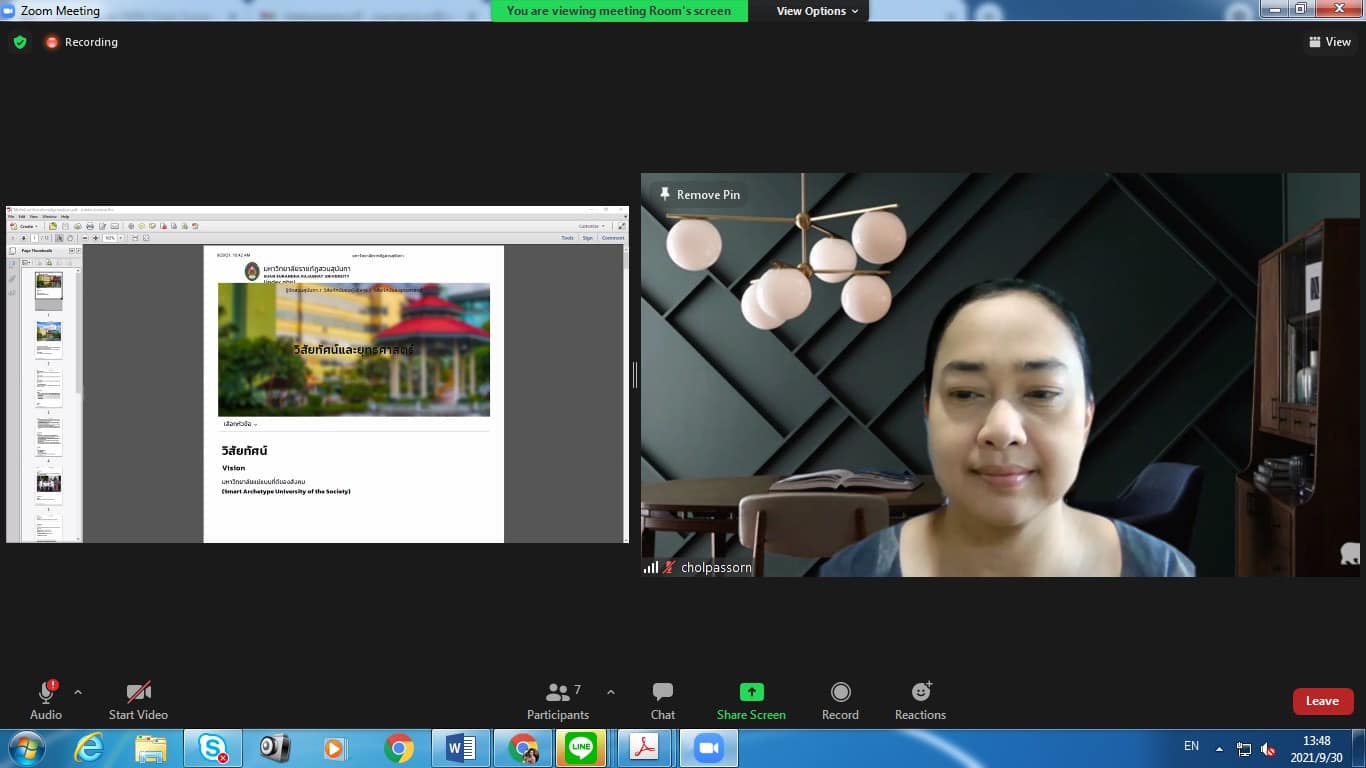Viewport: 1366px width, 768px height.
Task: Click the red Leave button
Action: click(1322, 701)
